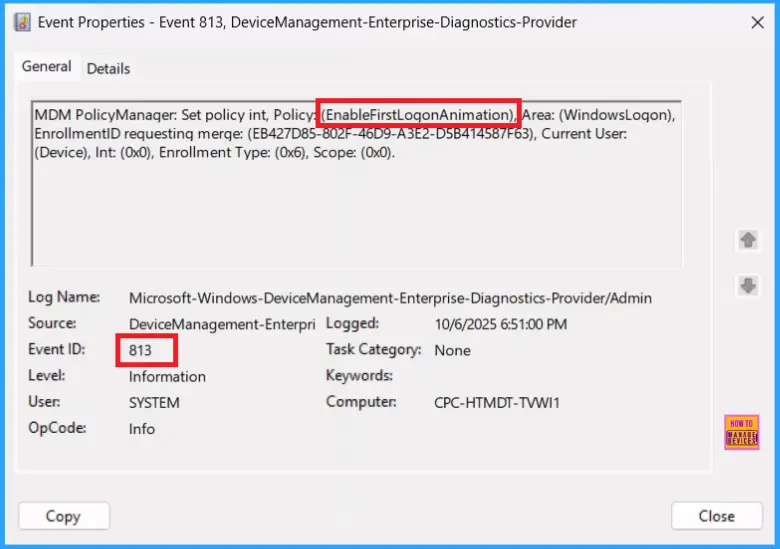780x549 pixels.
Task: Click the Source value DeviceManagement-Enterpri
Action: [x=222, y=324]
